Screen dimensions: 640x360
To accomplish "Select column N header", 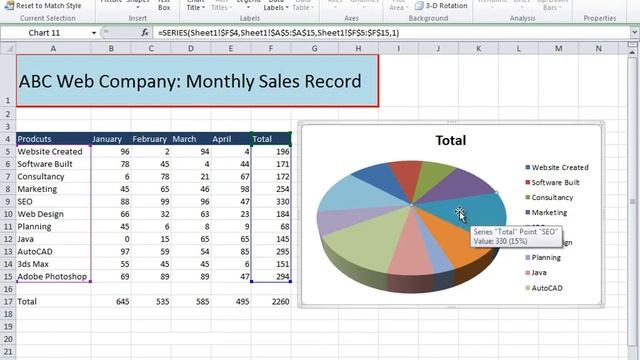I will click(598, 49).
